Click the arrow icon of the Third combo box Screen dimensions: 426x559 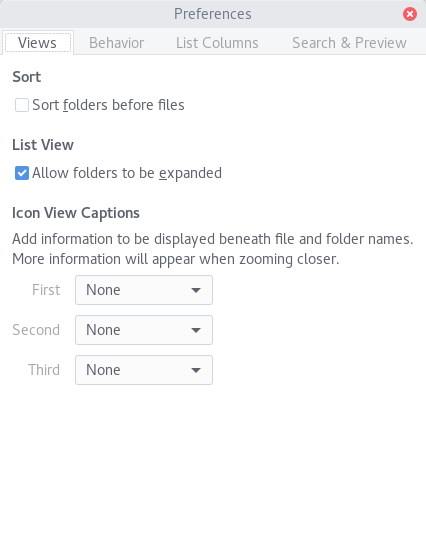click(196, 370)
